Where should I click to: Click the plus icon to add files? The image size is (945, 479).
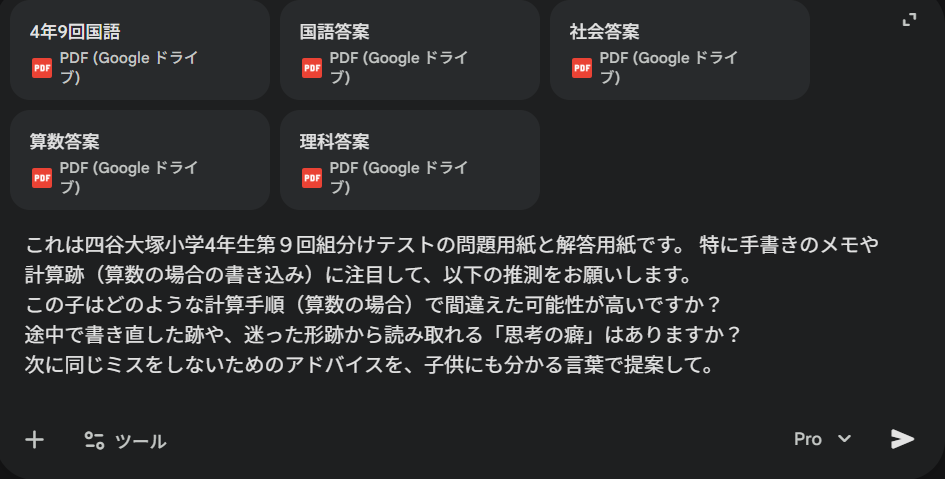tap(35, 440)
